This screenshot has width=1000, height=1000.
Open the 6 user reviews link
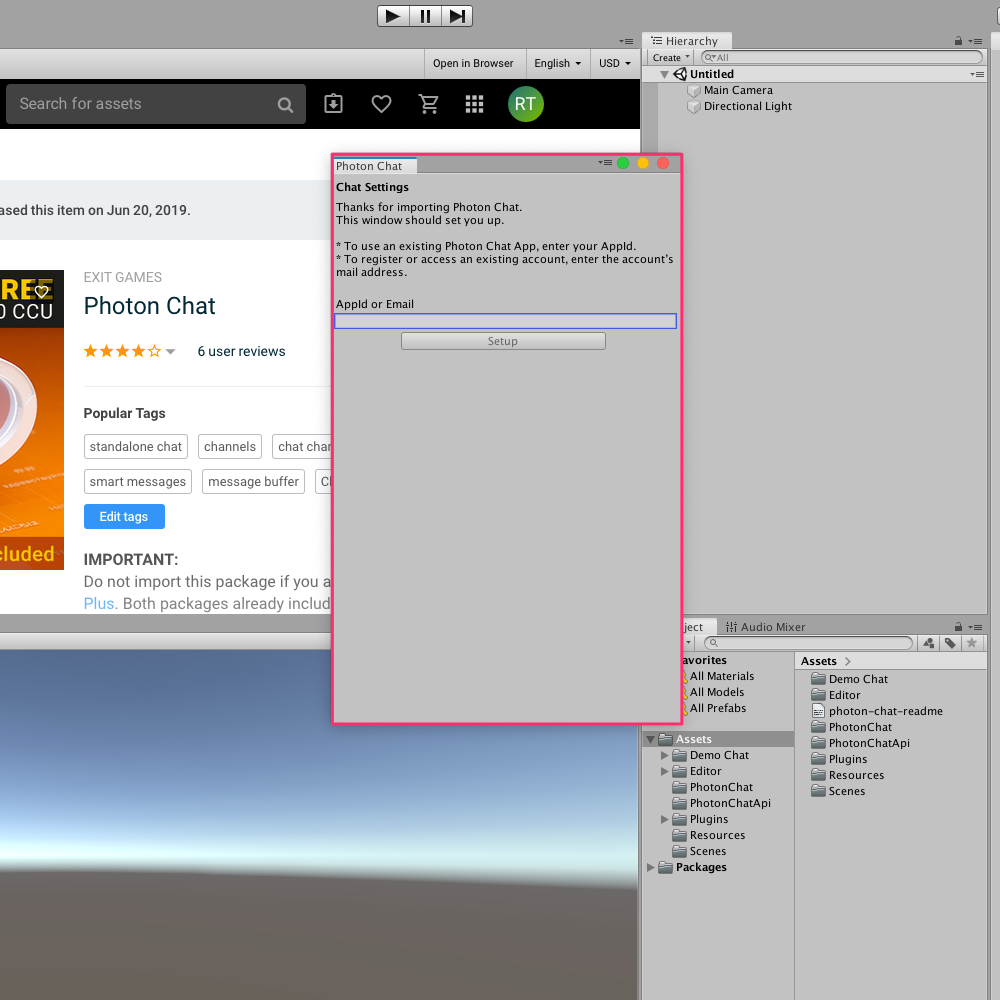point(241,351)
